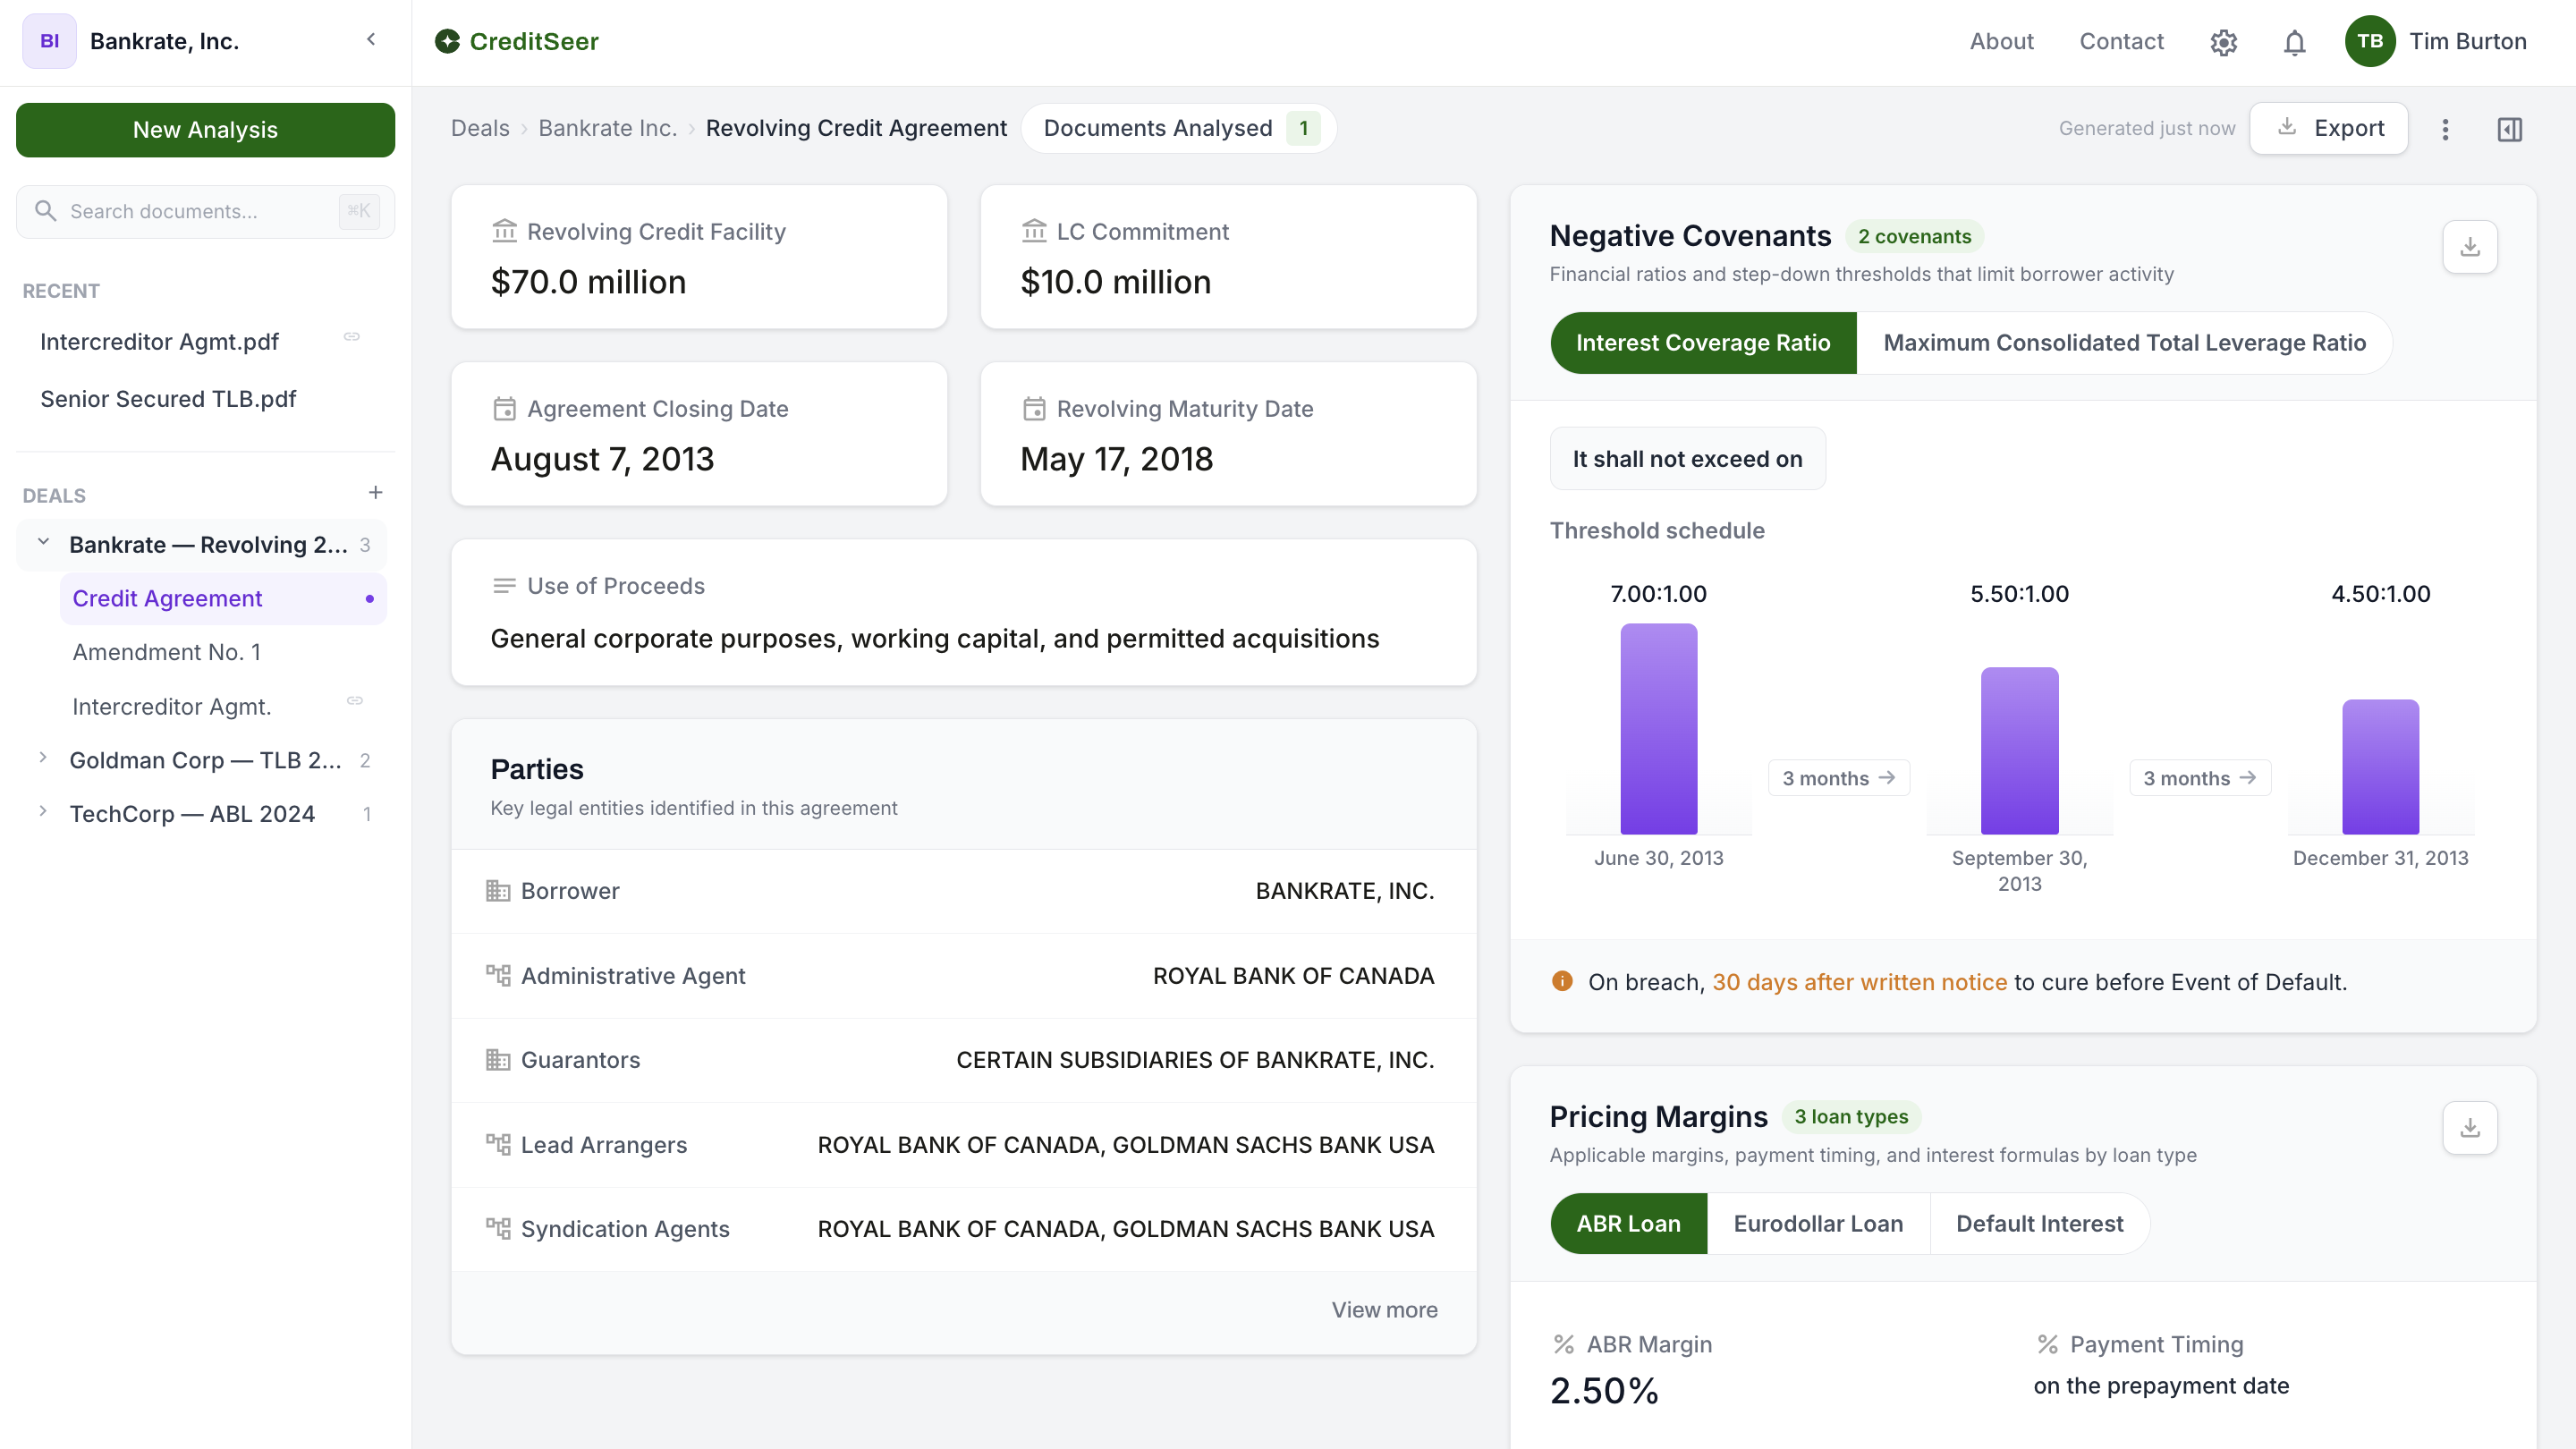Open the settings gear icon

[x=2223, y=42]
